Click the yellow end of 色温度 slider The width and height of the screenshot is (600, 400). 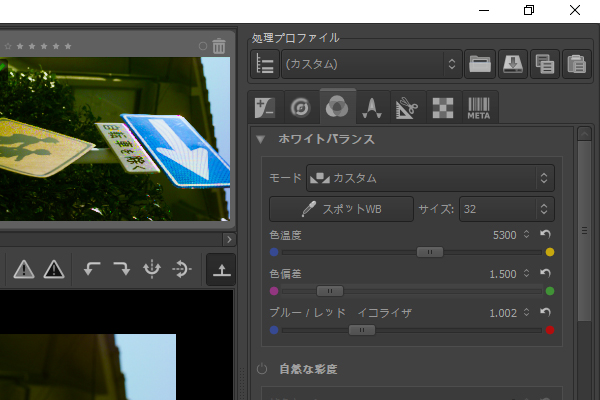coord(550,252)
